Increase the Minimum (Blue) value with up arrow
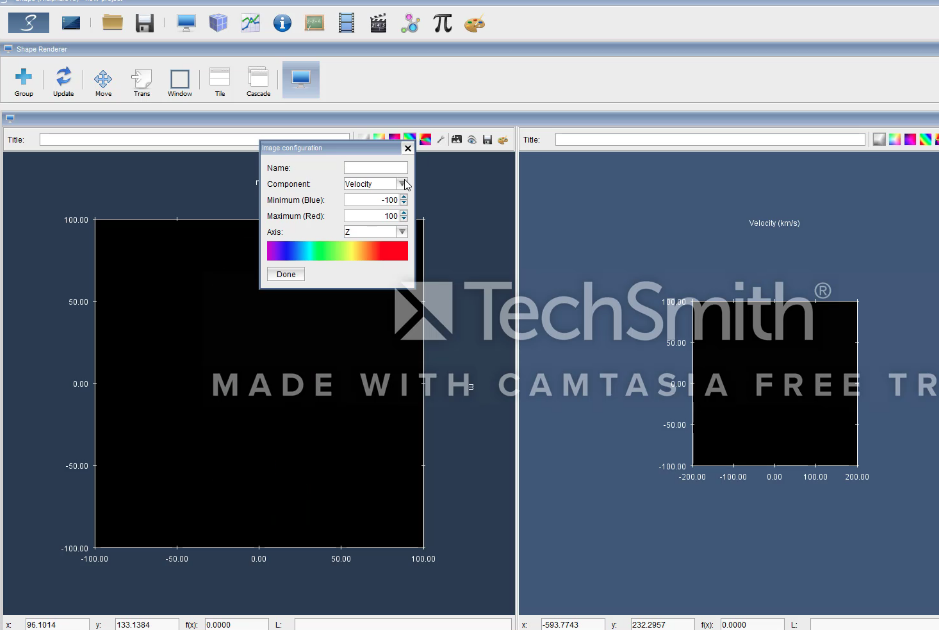 click(404, 197)
